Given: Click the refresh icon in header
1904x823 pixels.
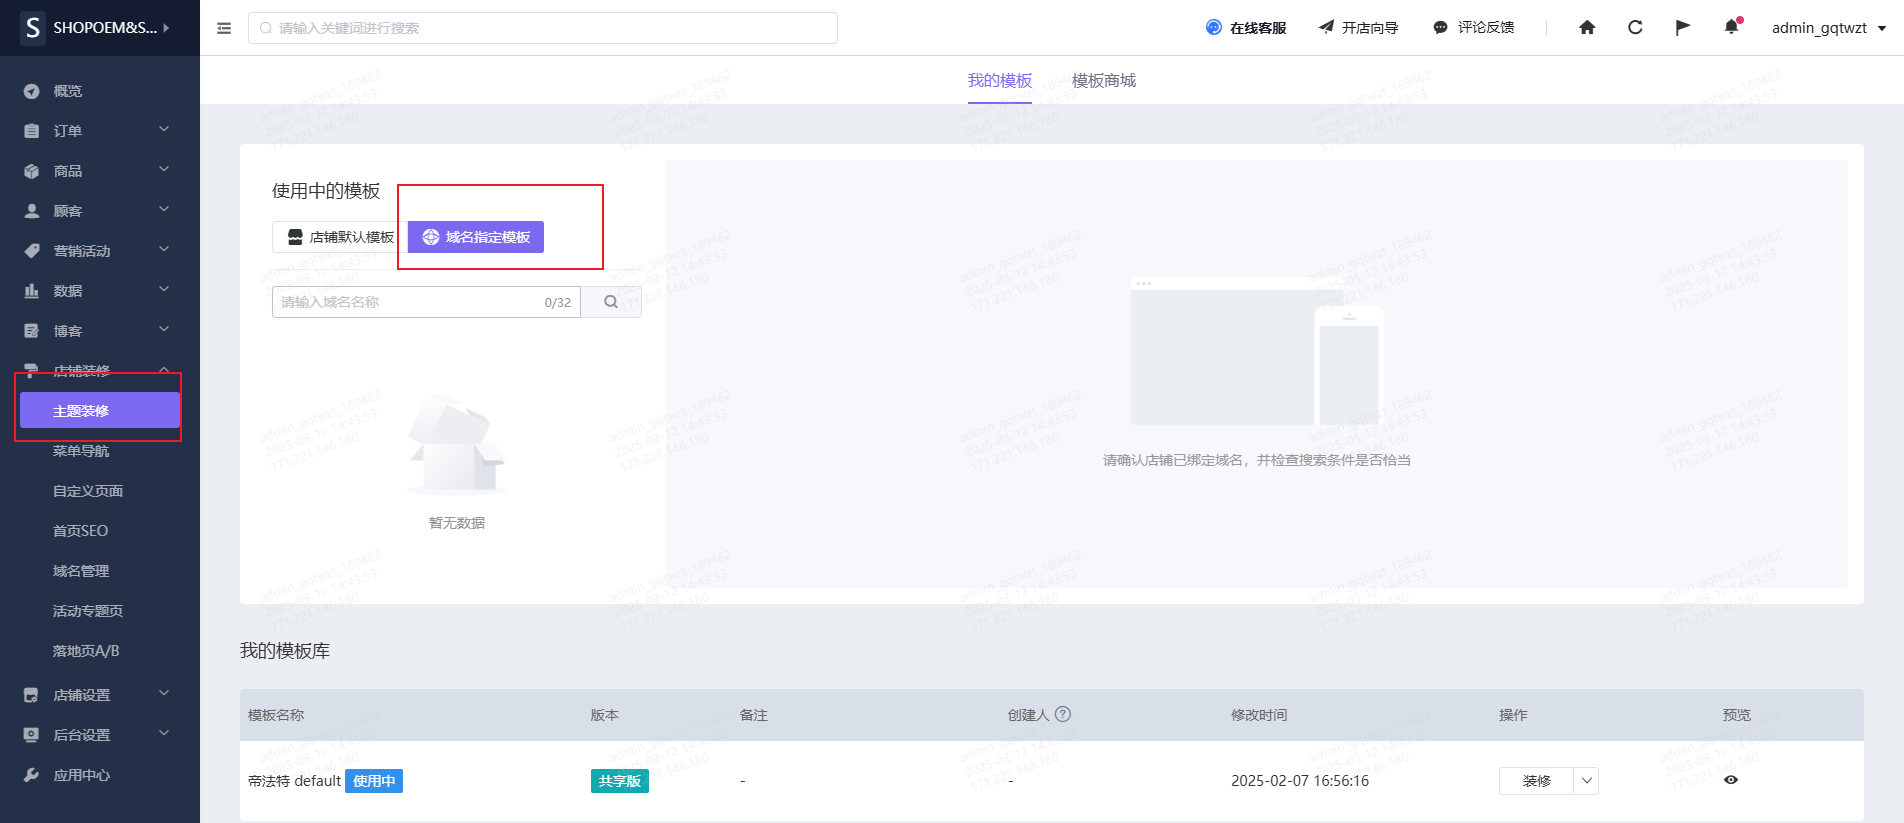Looking at the screenshot, I should pos(1635,28).
